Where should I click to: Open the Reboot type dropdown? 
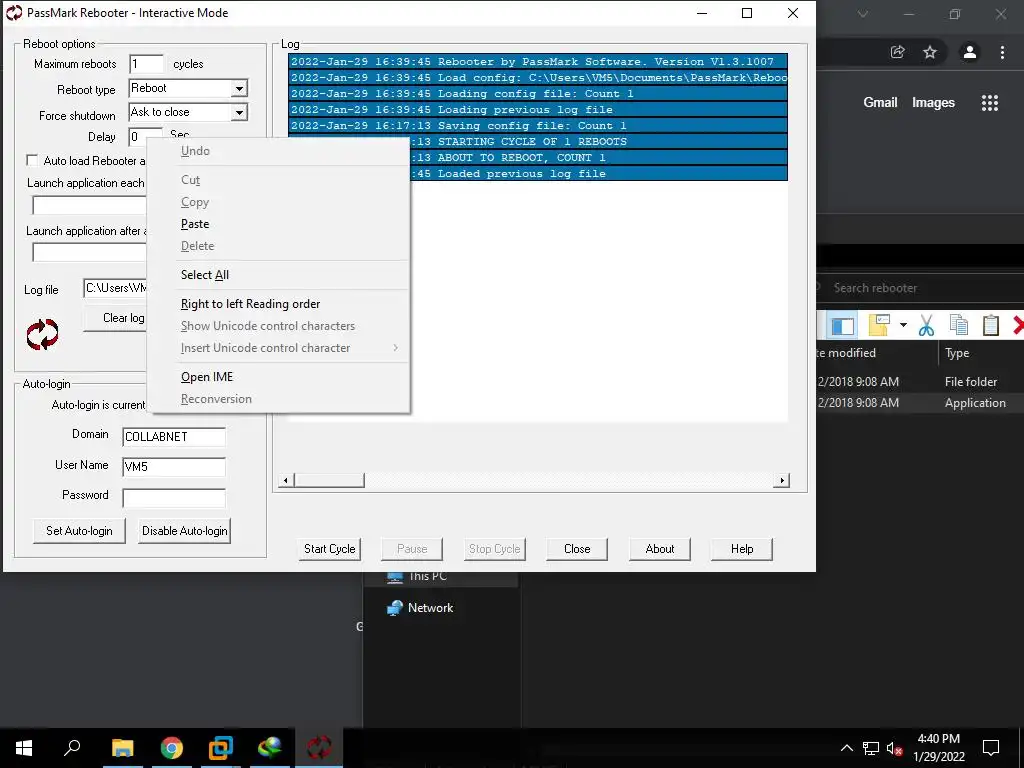[x=240, y=88]
